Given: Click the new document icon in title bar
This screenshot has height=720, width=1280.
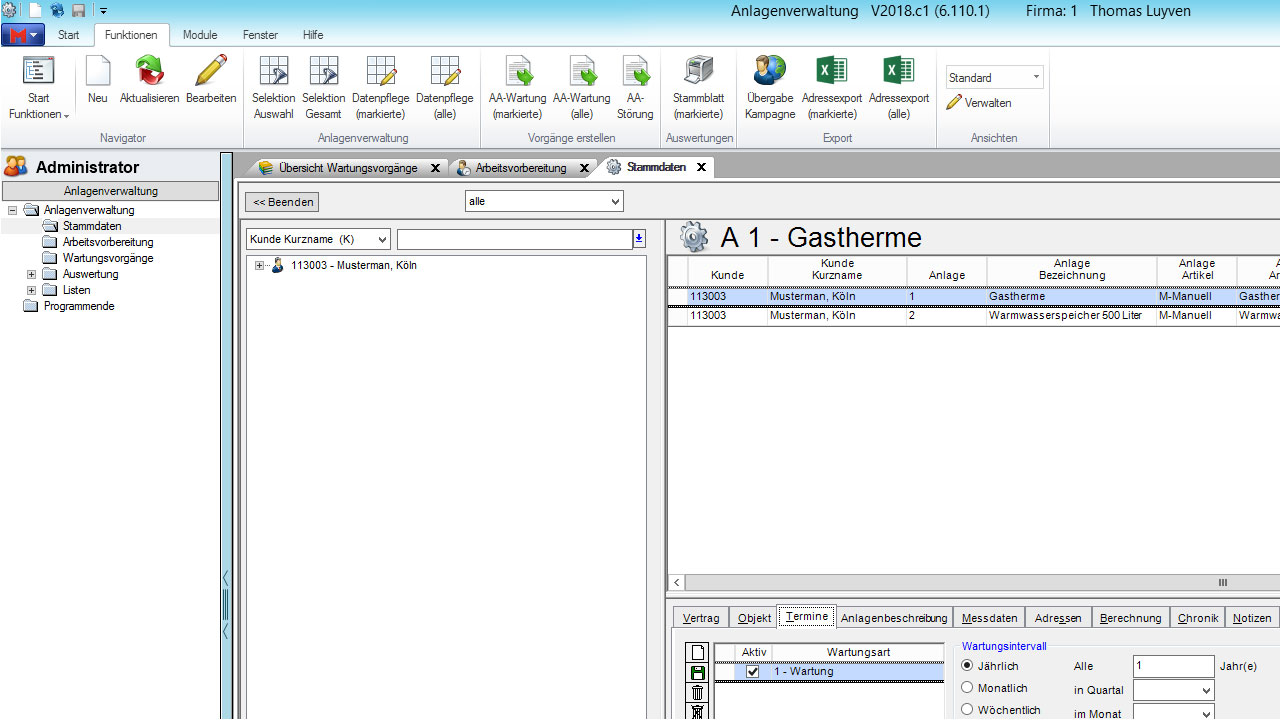Looking at the screenshot, I should click(35, 10).
